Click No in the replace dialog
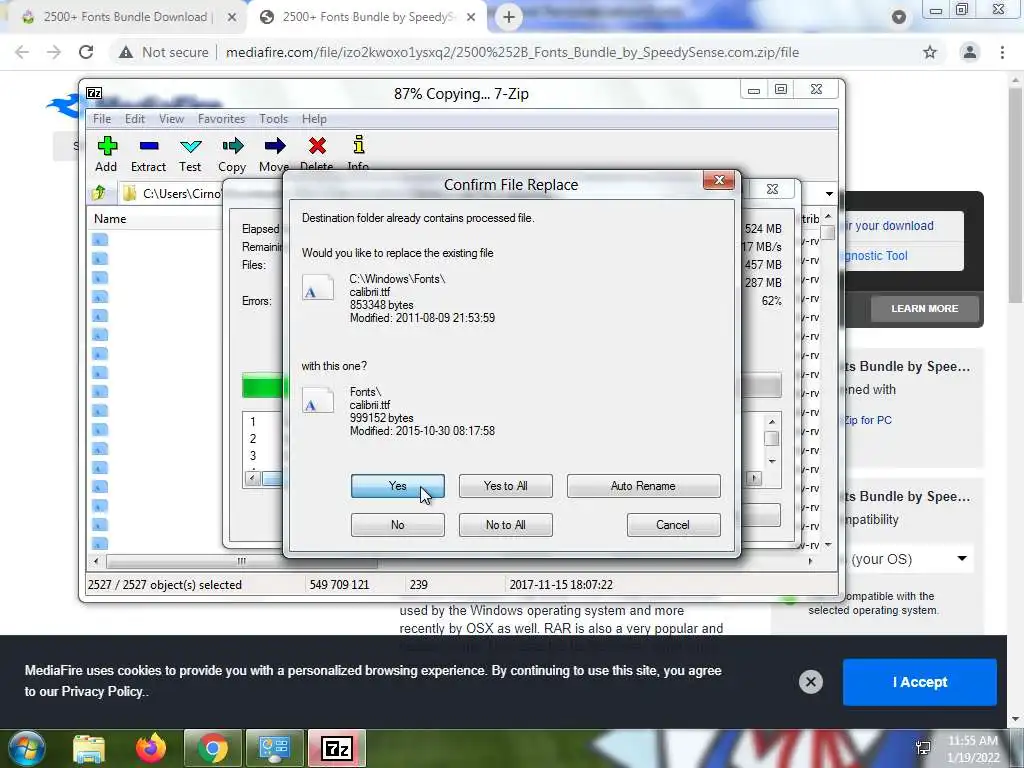1024x768 pixels. [398, 525]
